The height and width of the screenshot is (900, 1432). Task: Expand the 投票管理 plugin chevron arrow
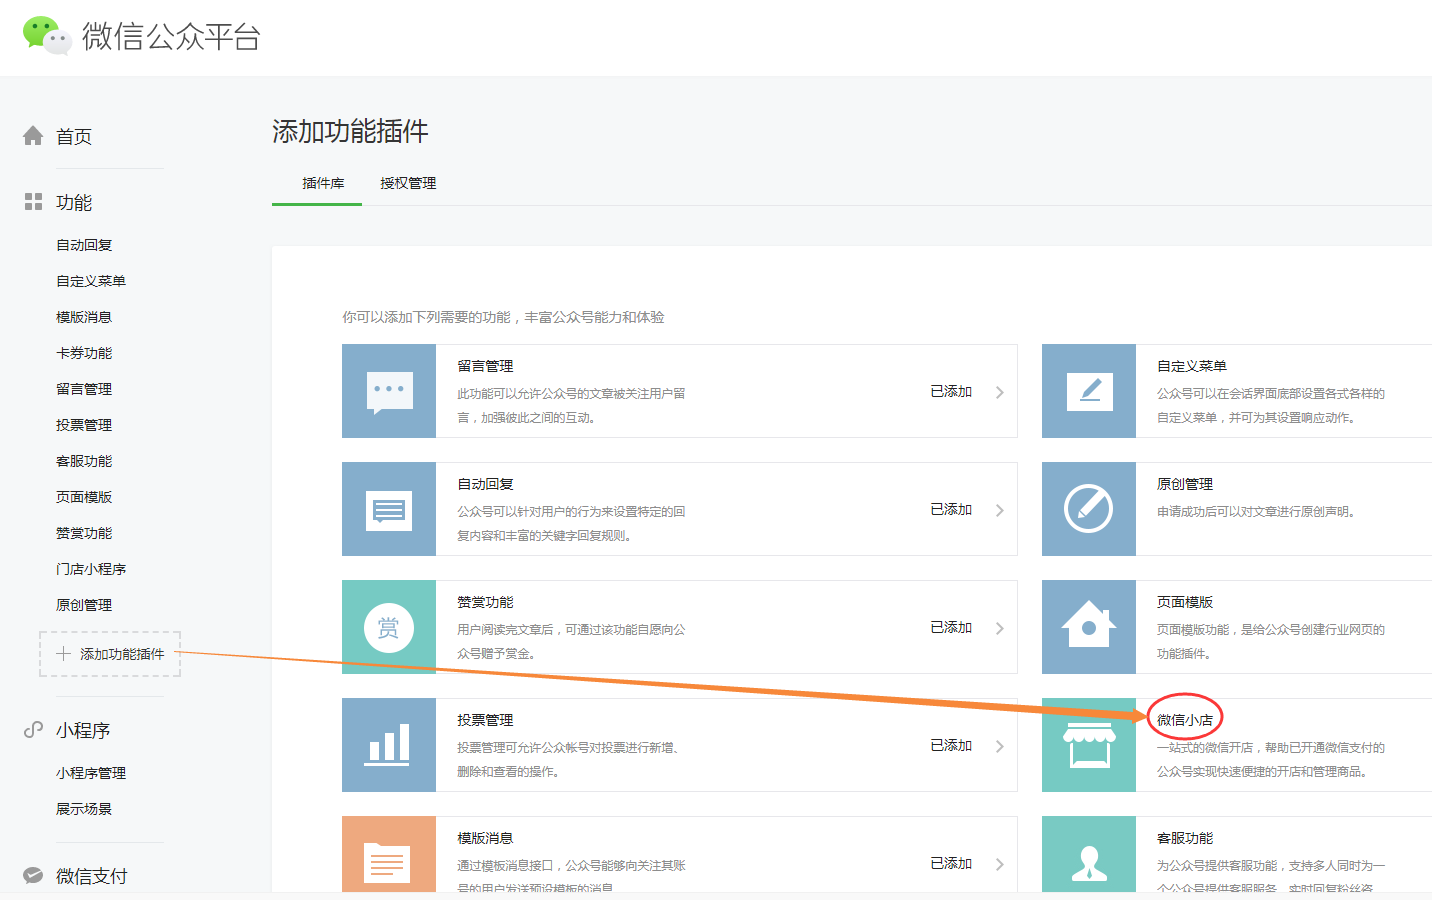click(x=999, y=746)
